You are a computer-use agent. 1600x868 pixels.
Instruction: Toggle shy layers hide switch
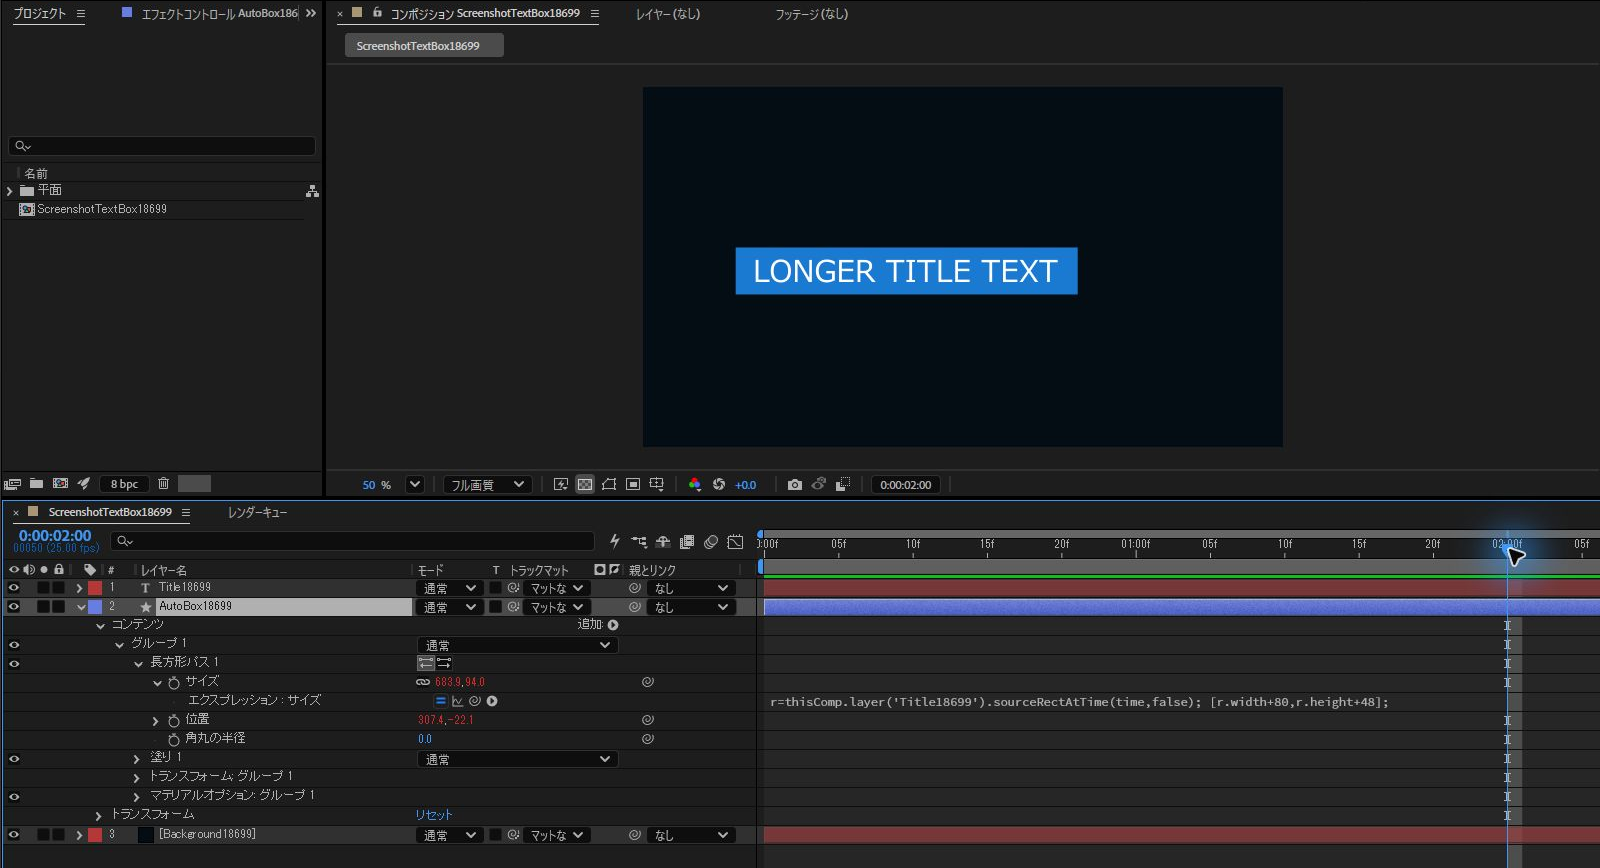pos(663,542)
